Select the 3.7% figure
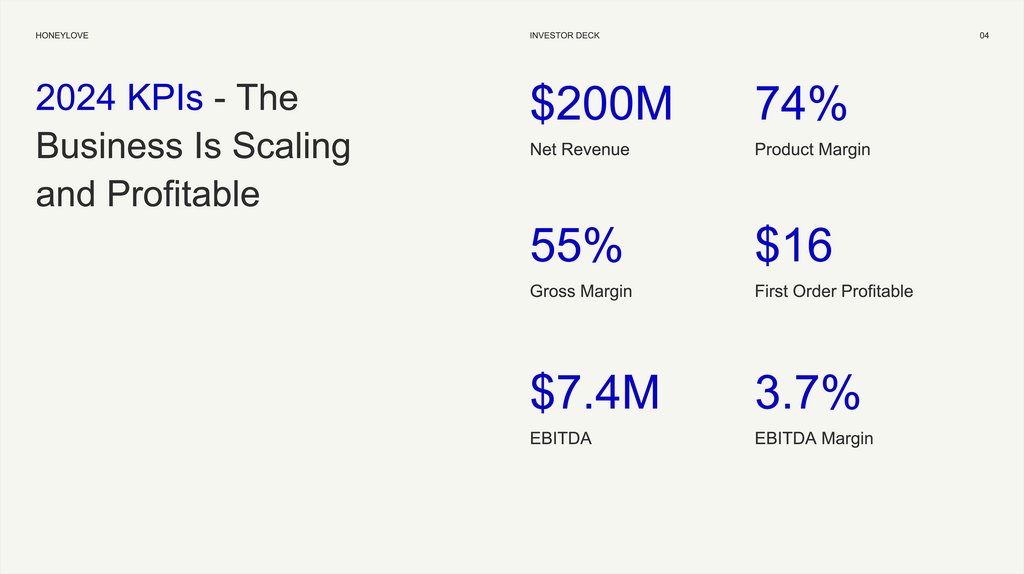 coord(807,393)
